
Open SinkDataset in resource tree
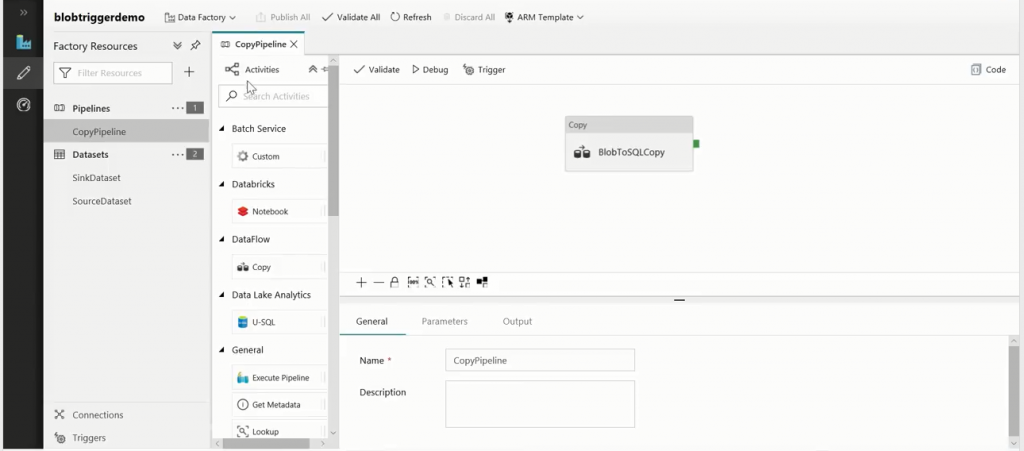click(x=97, y=178)
